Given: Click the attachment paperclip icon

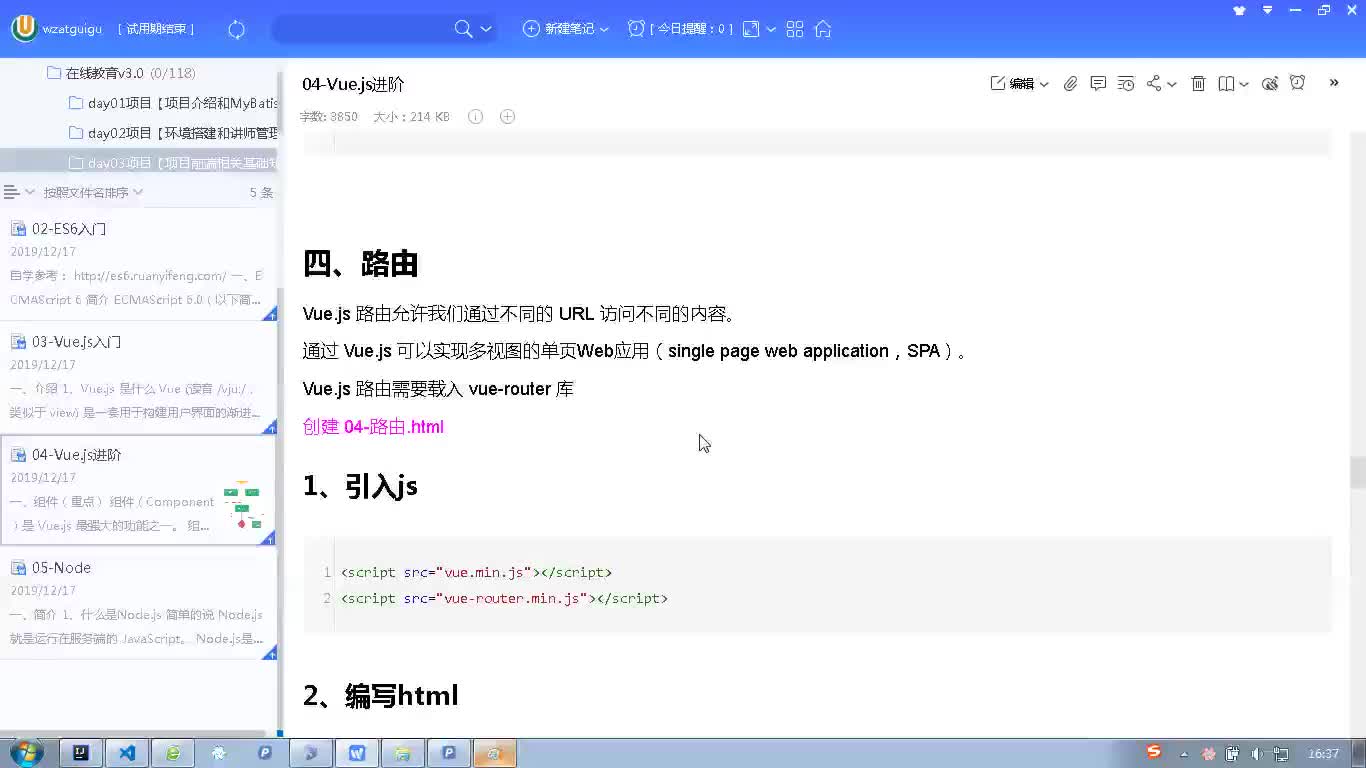Looking at the screenshot, I should 1070,84.
